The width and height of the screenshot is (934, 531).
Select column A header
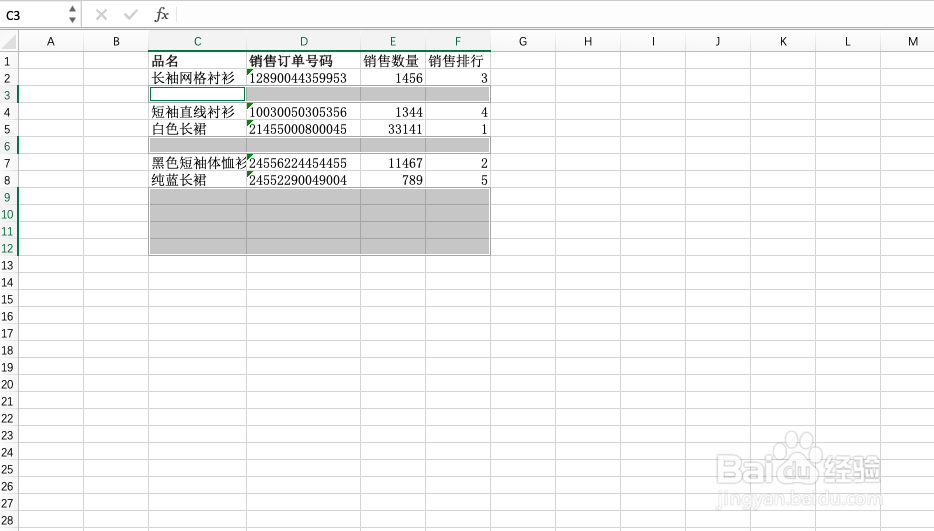(51, 42)
